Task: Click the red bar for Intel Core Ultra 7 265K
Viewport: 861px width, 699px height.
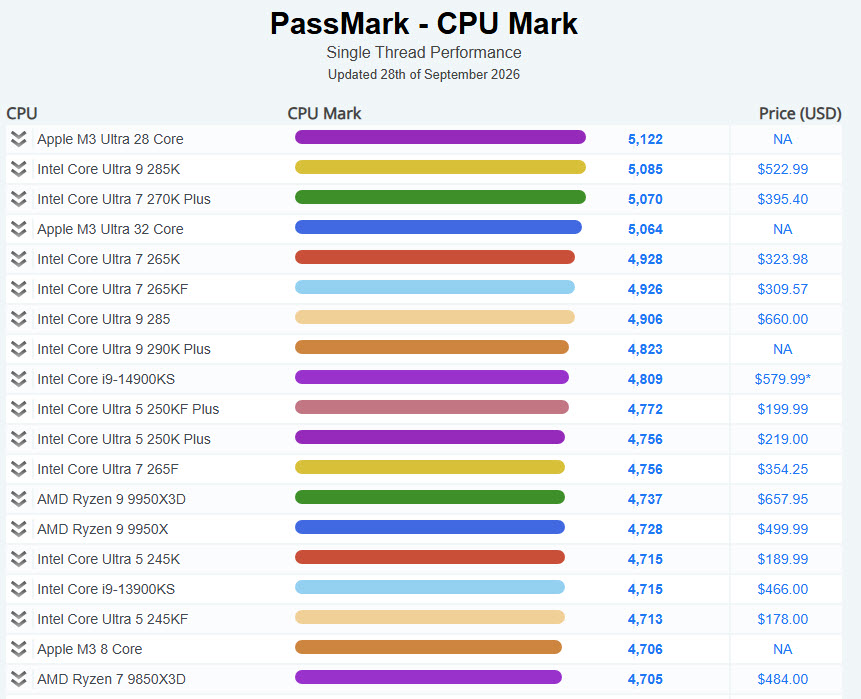Action: [x=435, y=257]
